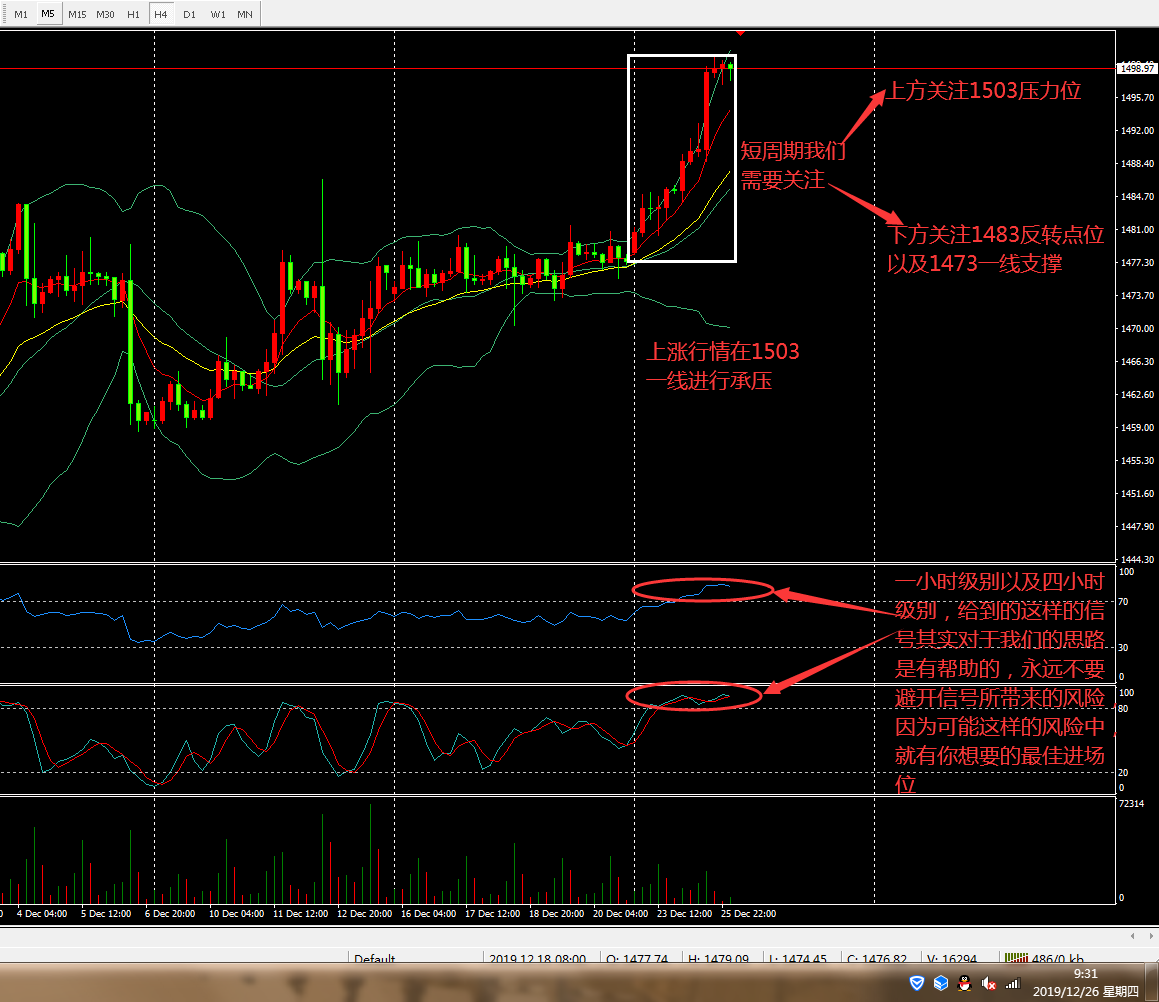Screen dimensions: 1159x1002
Task: Toggle the M5 timeframe button
Action: point(48,14)
